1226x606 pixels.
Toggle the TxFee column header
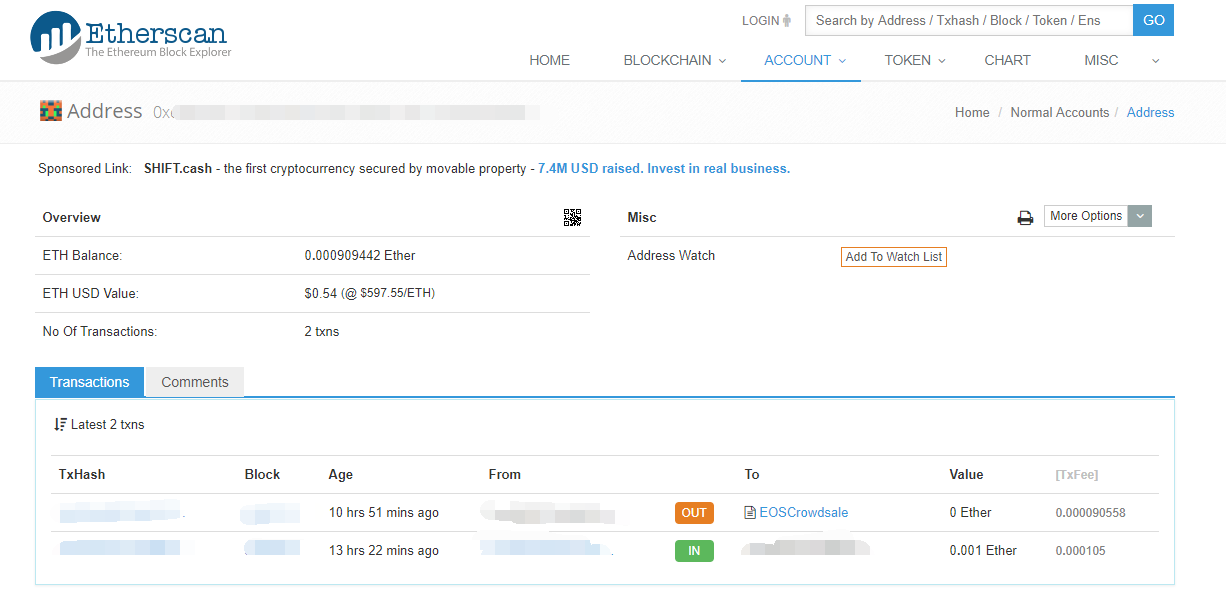point(1076,475)
